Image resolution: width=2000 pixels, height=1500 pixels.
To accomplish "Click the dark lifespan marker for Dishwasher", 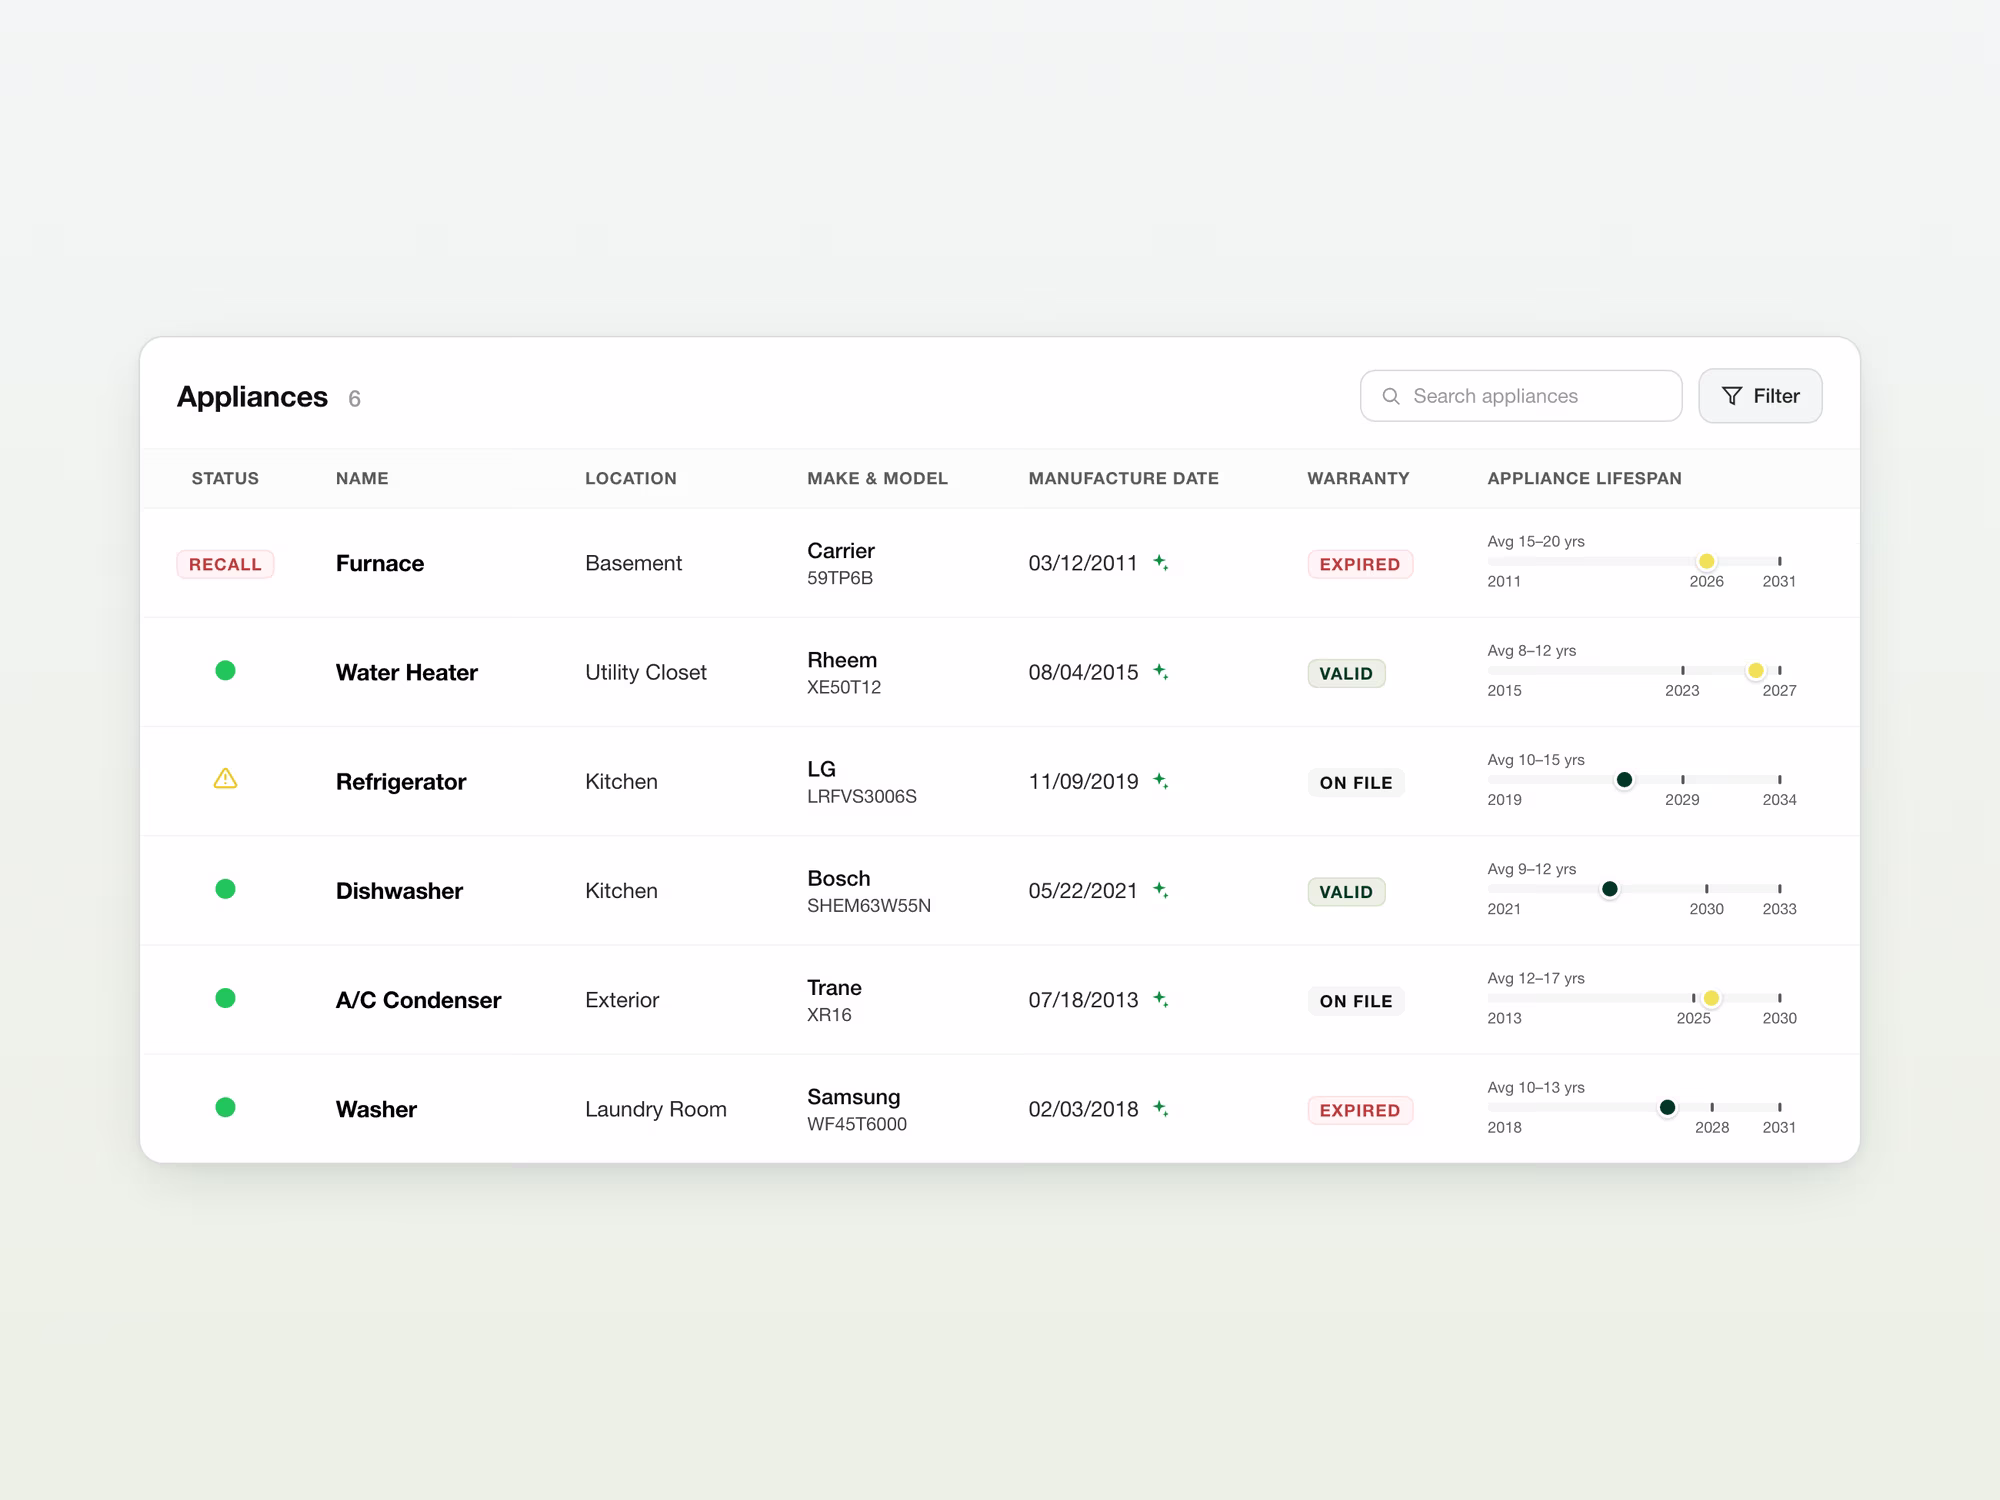I will (1610, 888).
